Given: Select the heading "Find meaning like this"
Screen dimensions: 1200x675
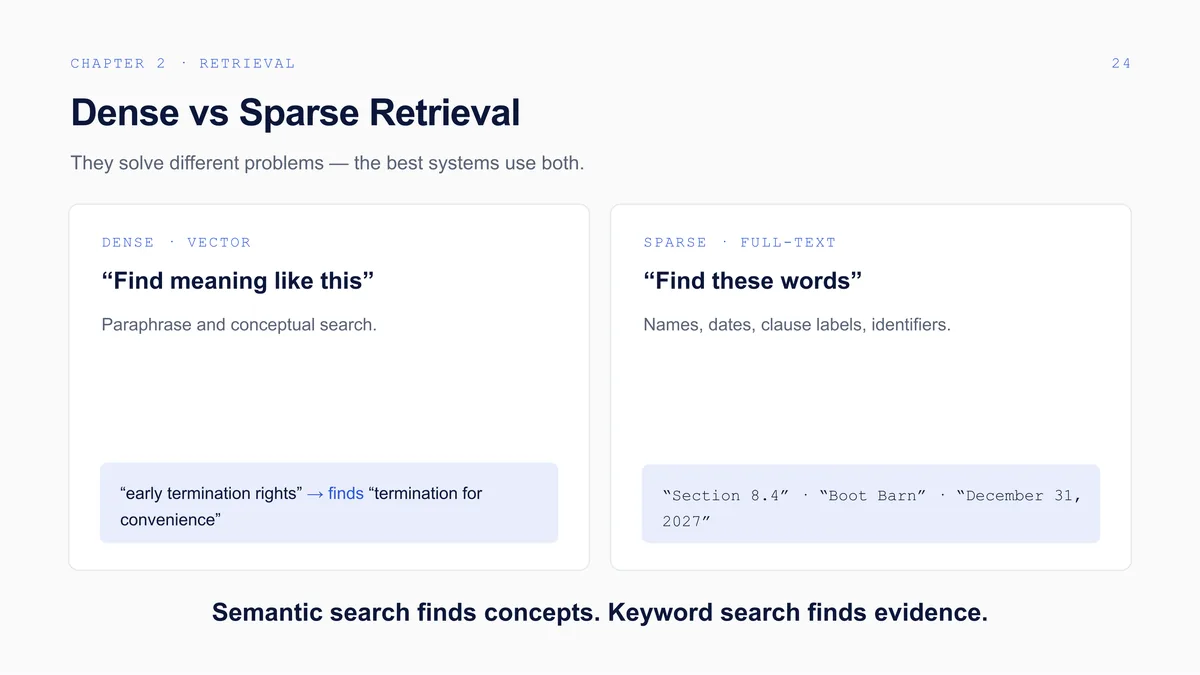Looking at the screenshot, I should tap(238, 281).
